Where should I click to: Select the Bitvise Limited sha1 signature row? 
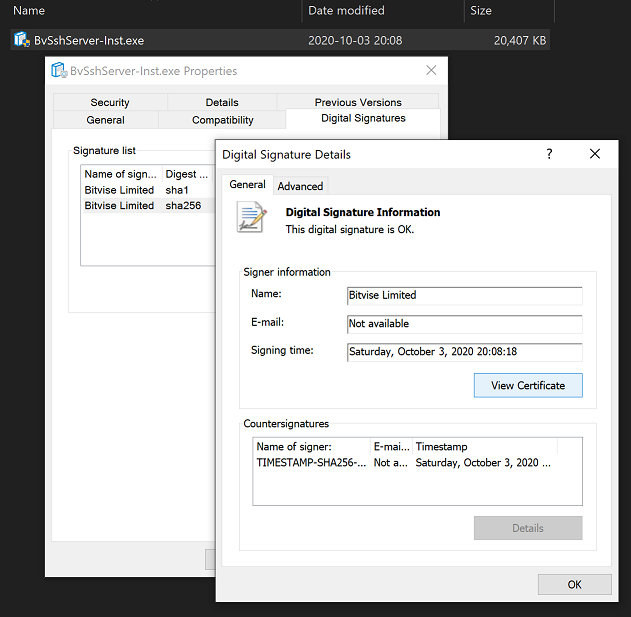point(148,190)
